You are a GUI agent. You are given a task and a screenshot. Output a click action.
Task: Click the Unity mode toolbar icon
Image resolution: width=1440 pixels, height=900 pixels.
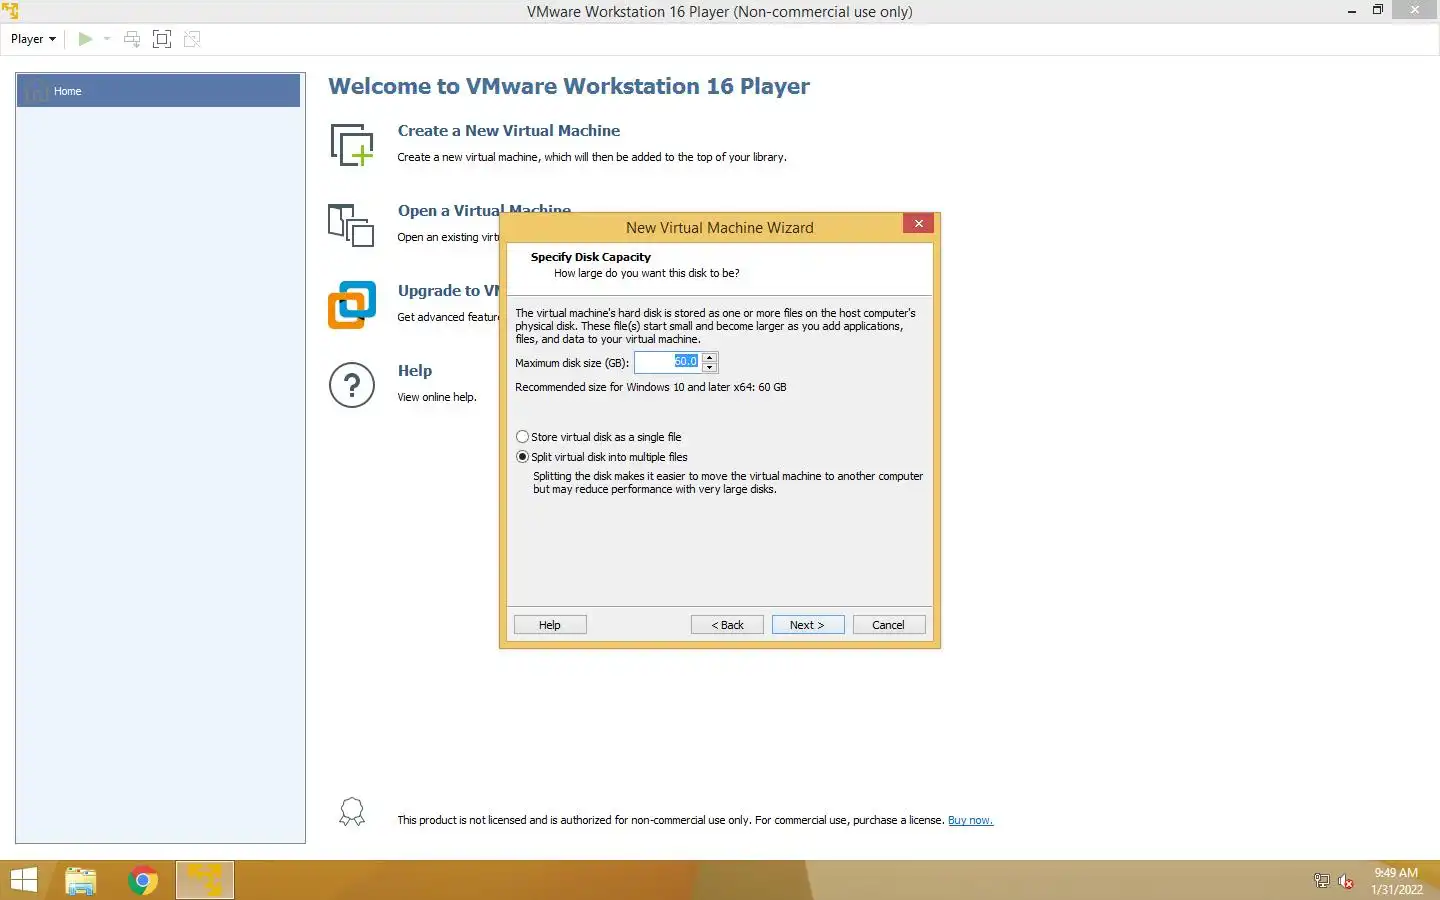coord(192,39)
